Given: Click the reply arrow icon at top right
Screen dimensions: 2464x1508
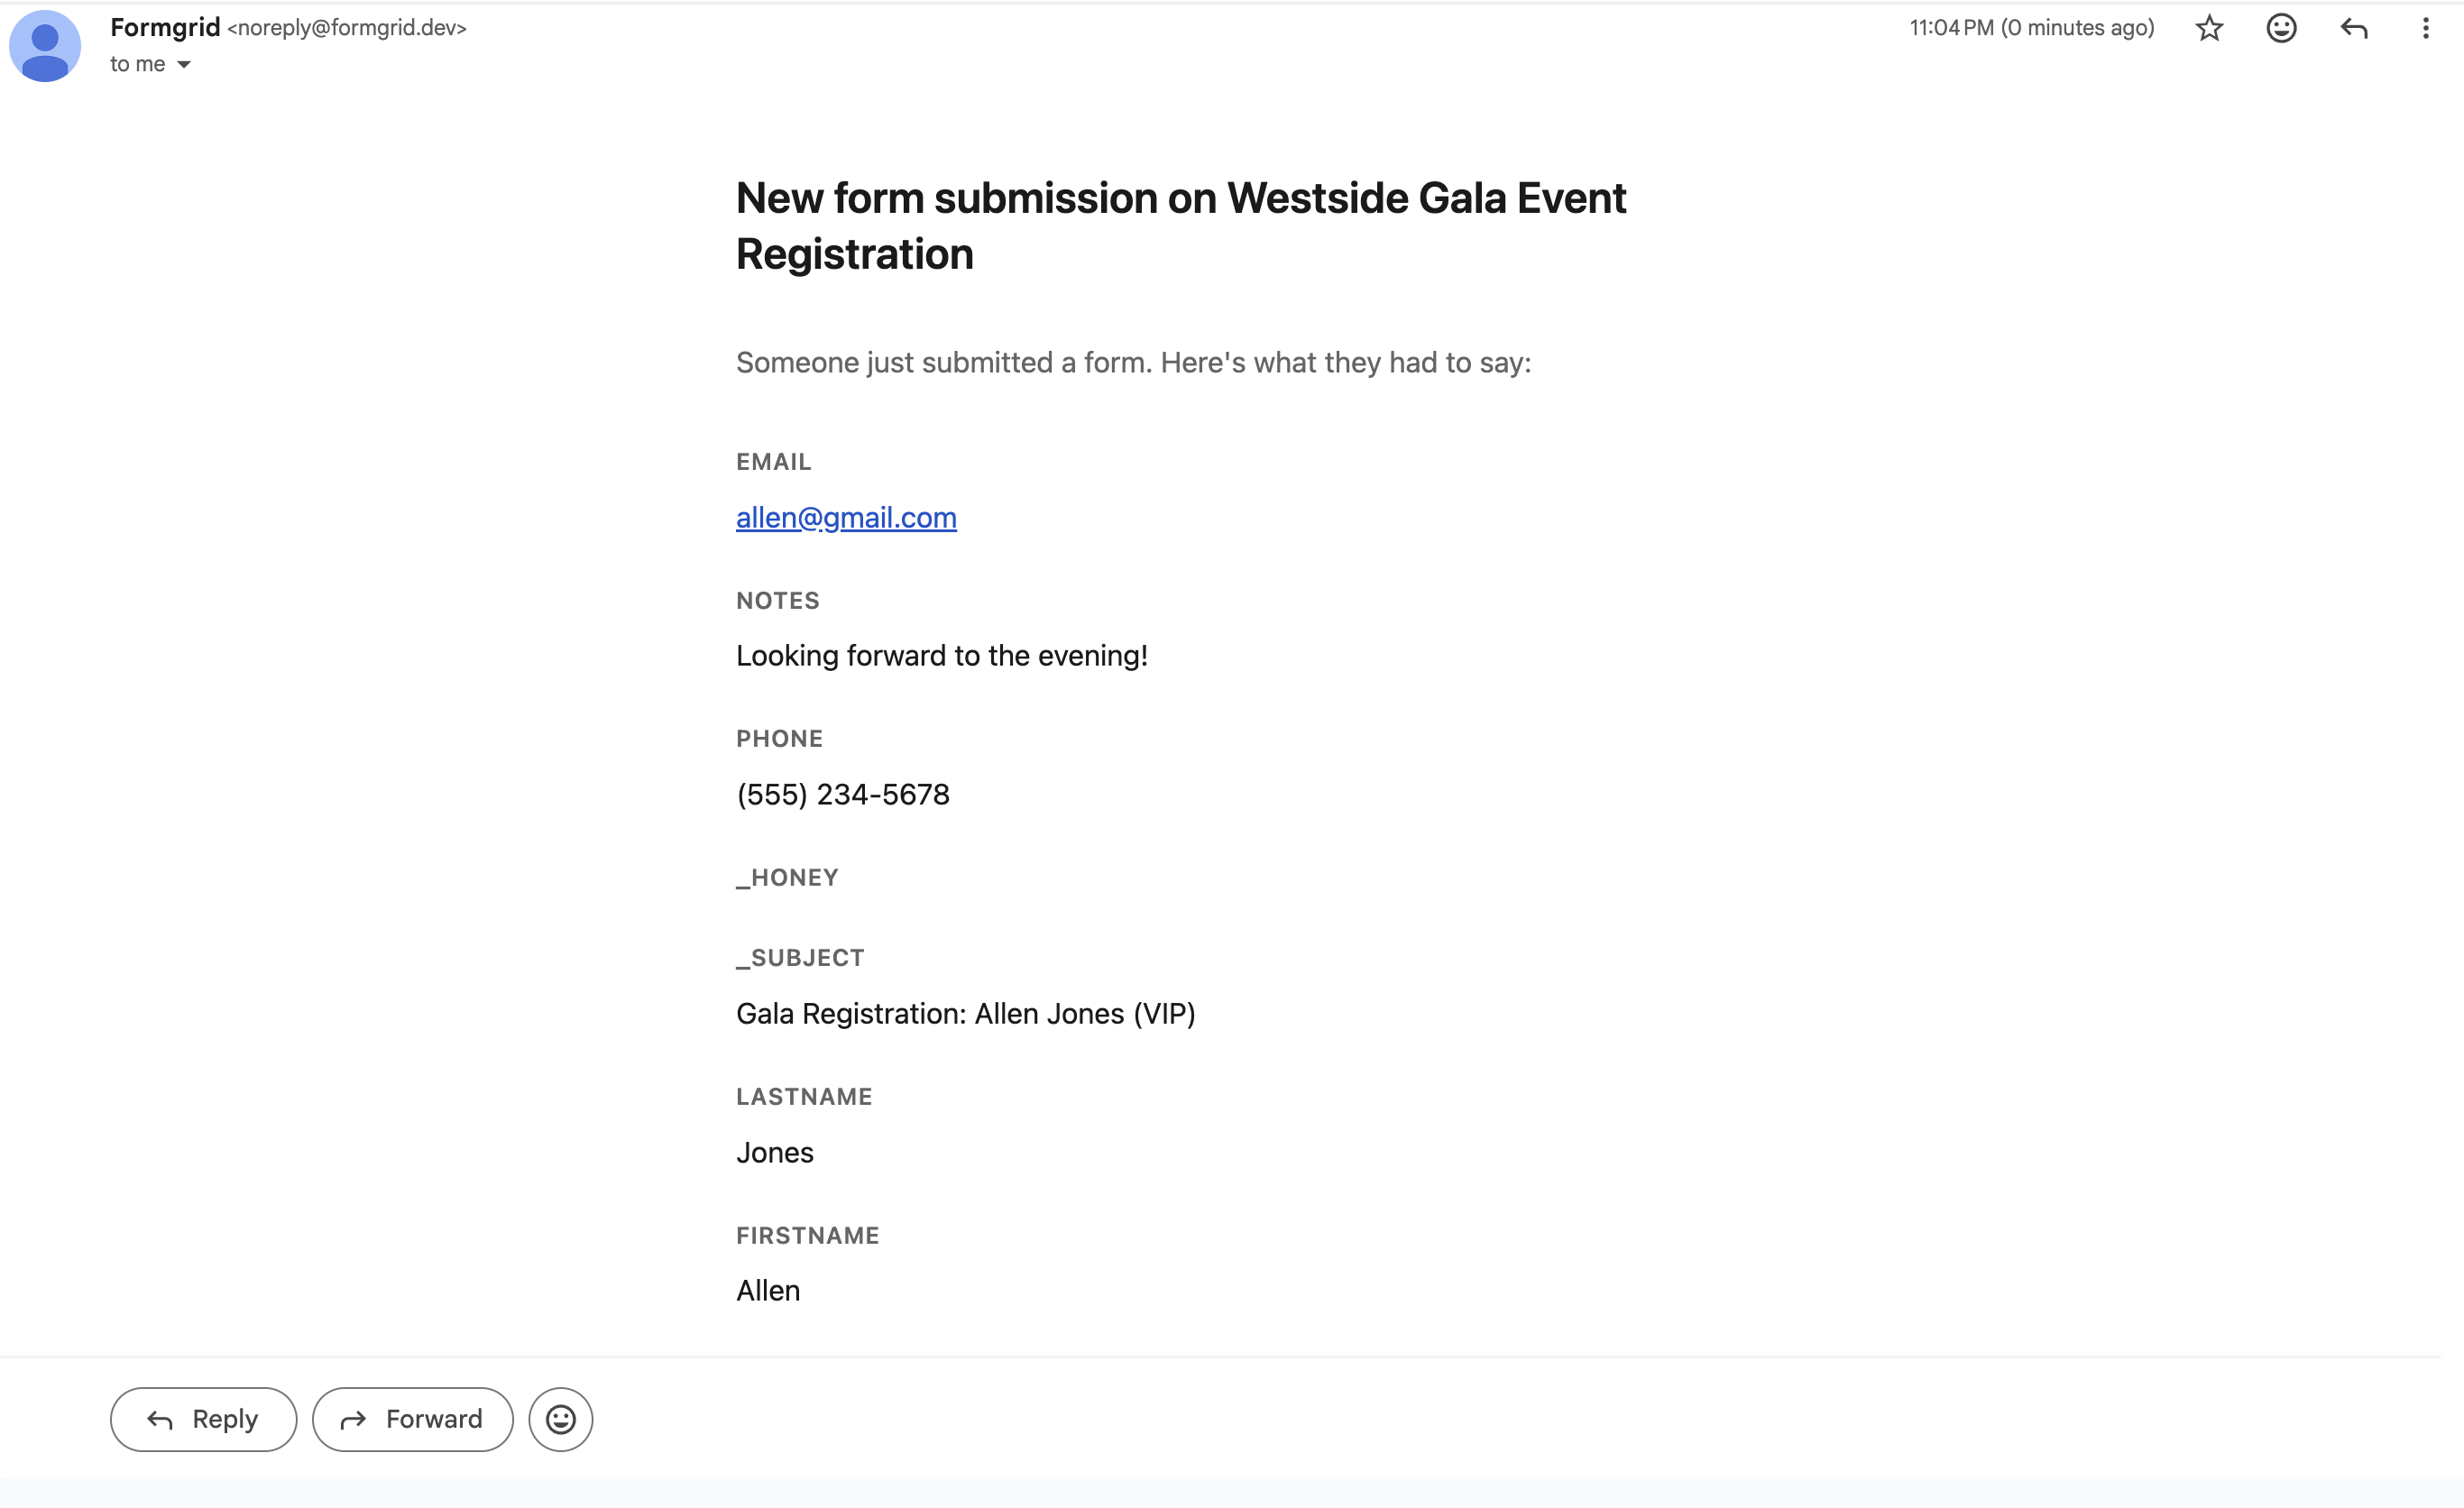Looking at the screenshot, I should pyautogui.click(x=2354, y=28).
